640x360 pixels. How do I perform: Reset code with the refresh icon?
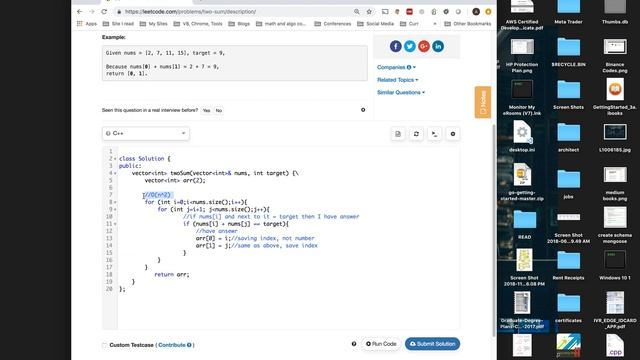coord(416,134)
